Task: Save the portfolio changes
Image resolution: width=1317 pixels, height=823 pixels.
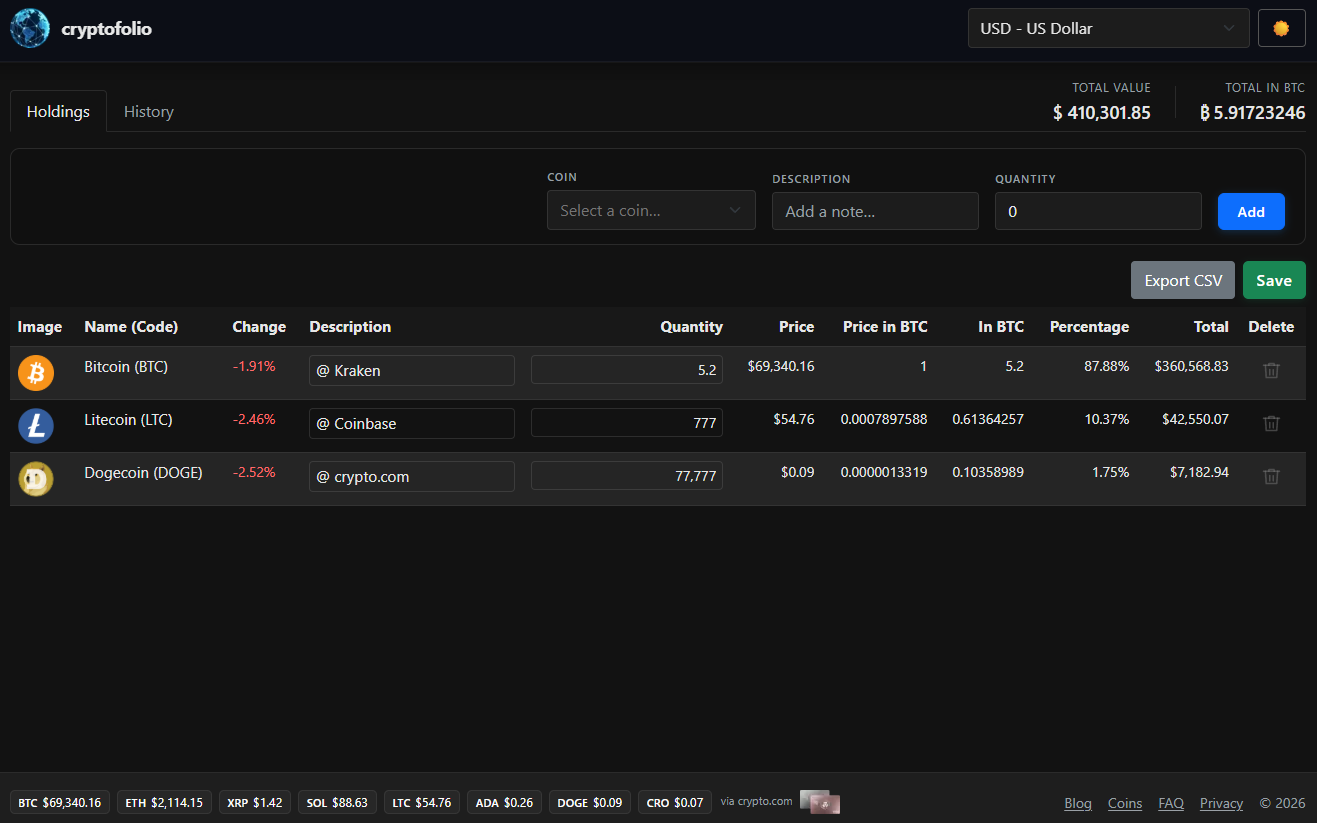Action: (1274, 280)
